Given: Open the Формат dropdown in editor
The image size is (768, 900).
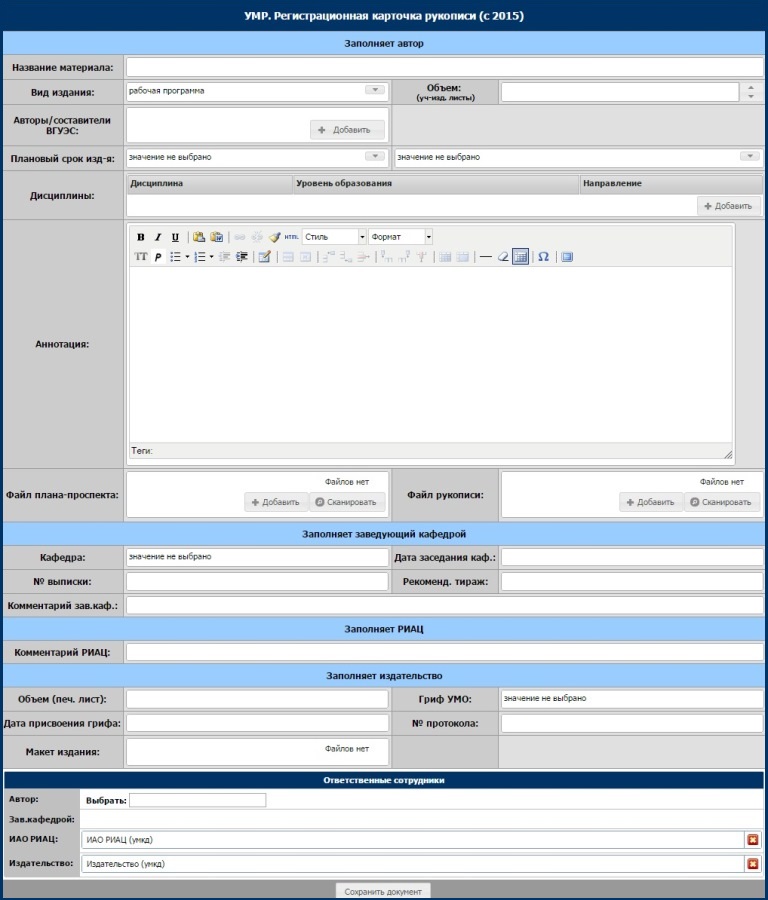Looking at the screenshot, I should tap(428, 237).
